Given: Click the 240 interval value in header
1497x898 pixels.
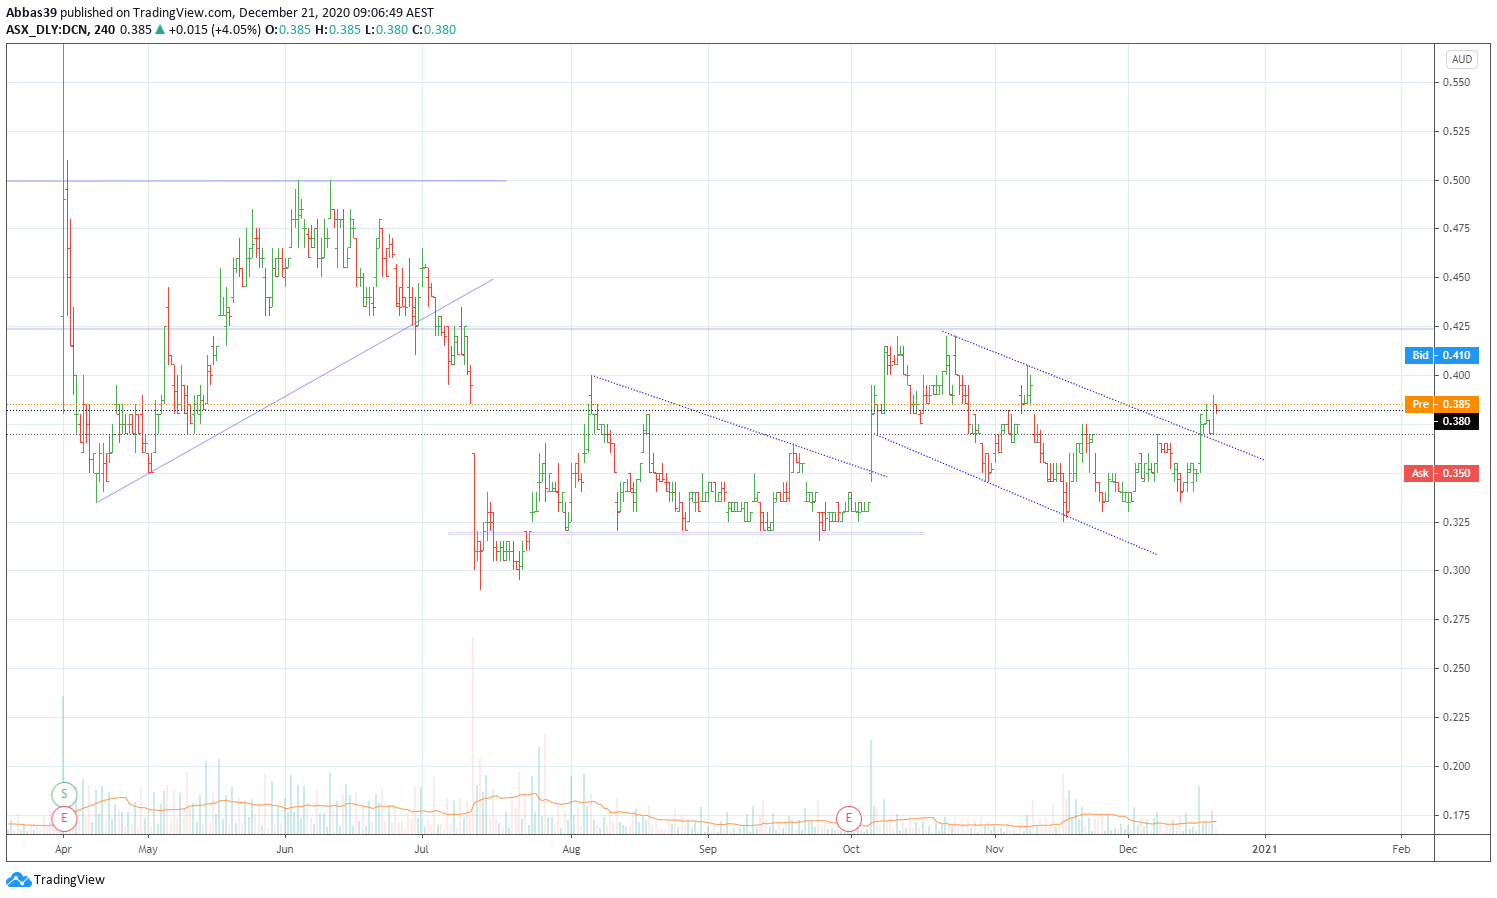Looking at the screenshot, I should point(104,30).
